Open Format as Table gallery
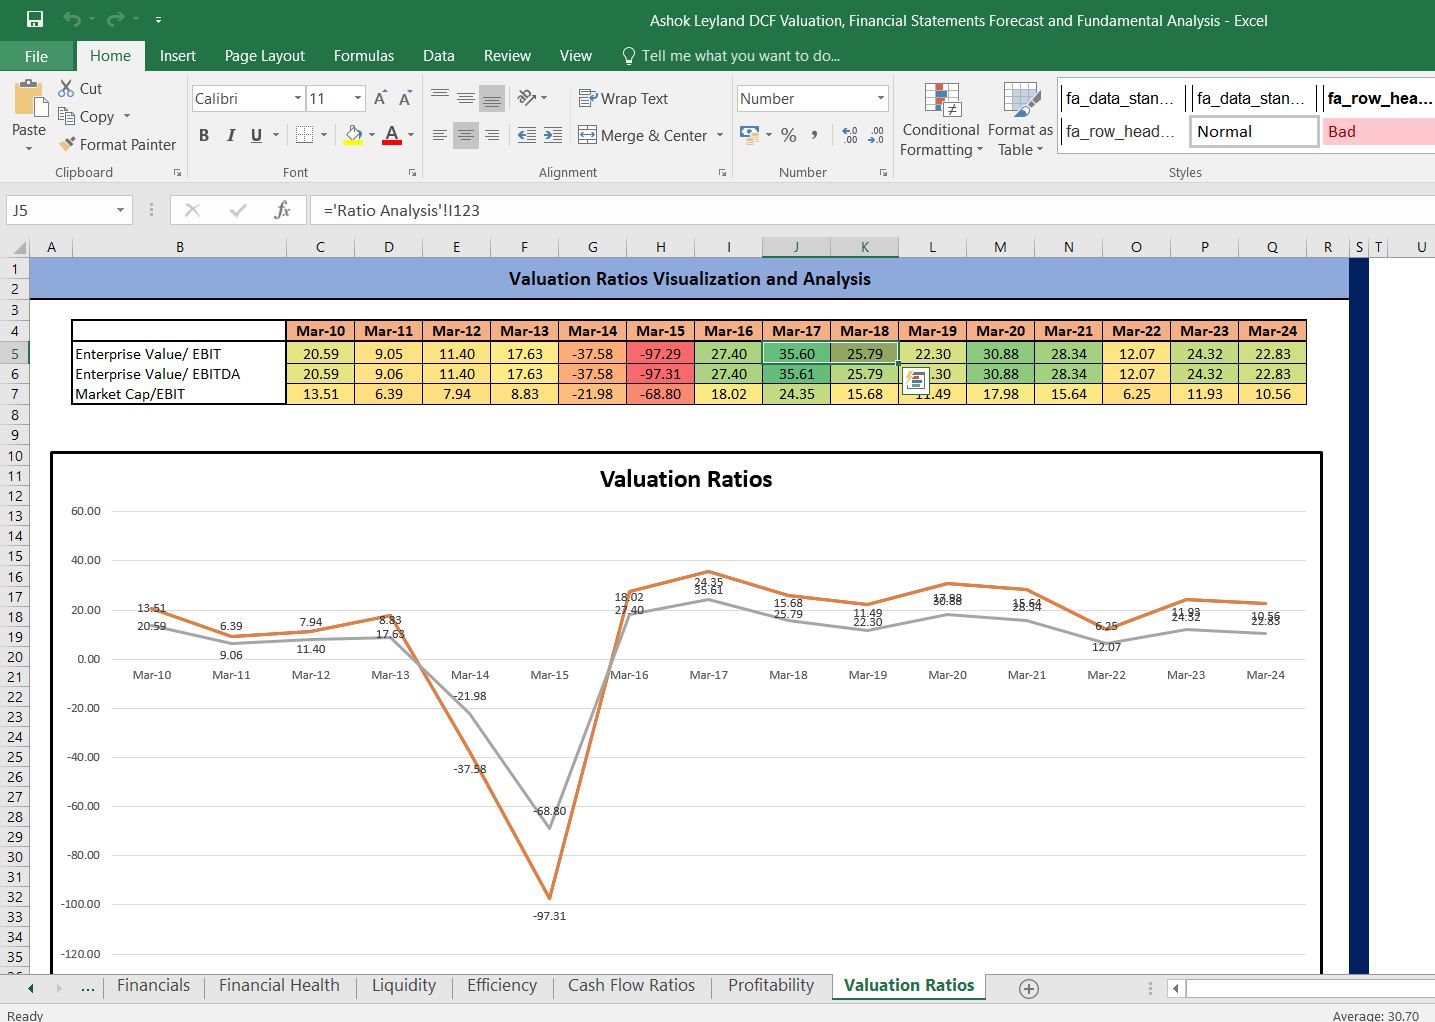 coord(1020,120)
